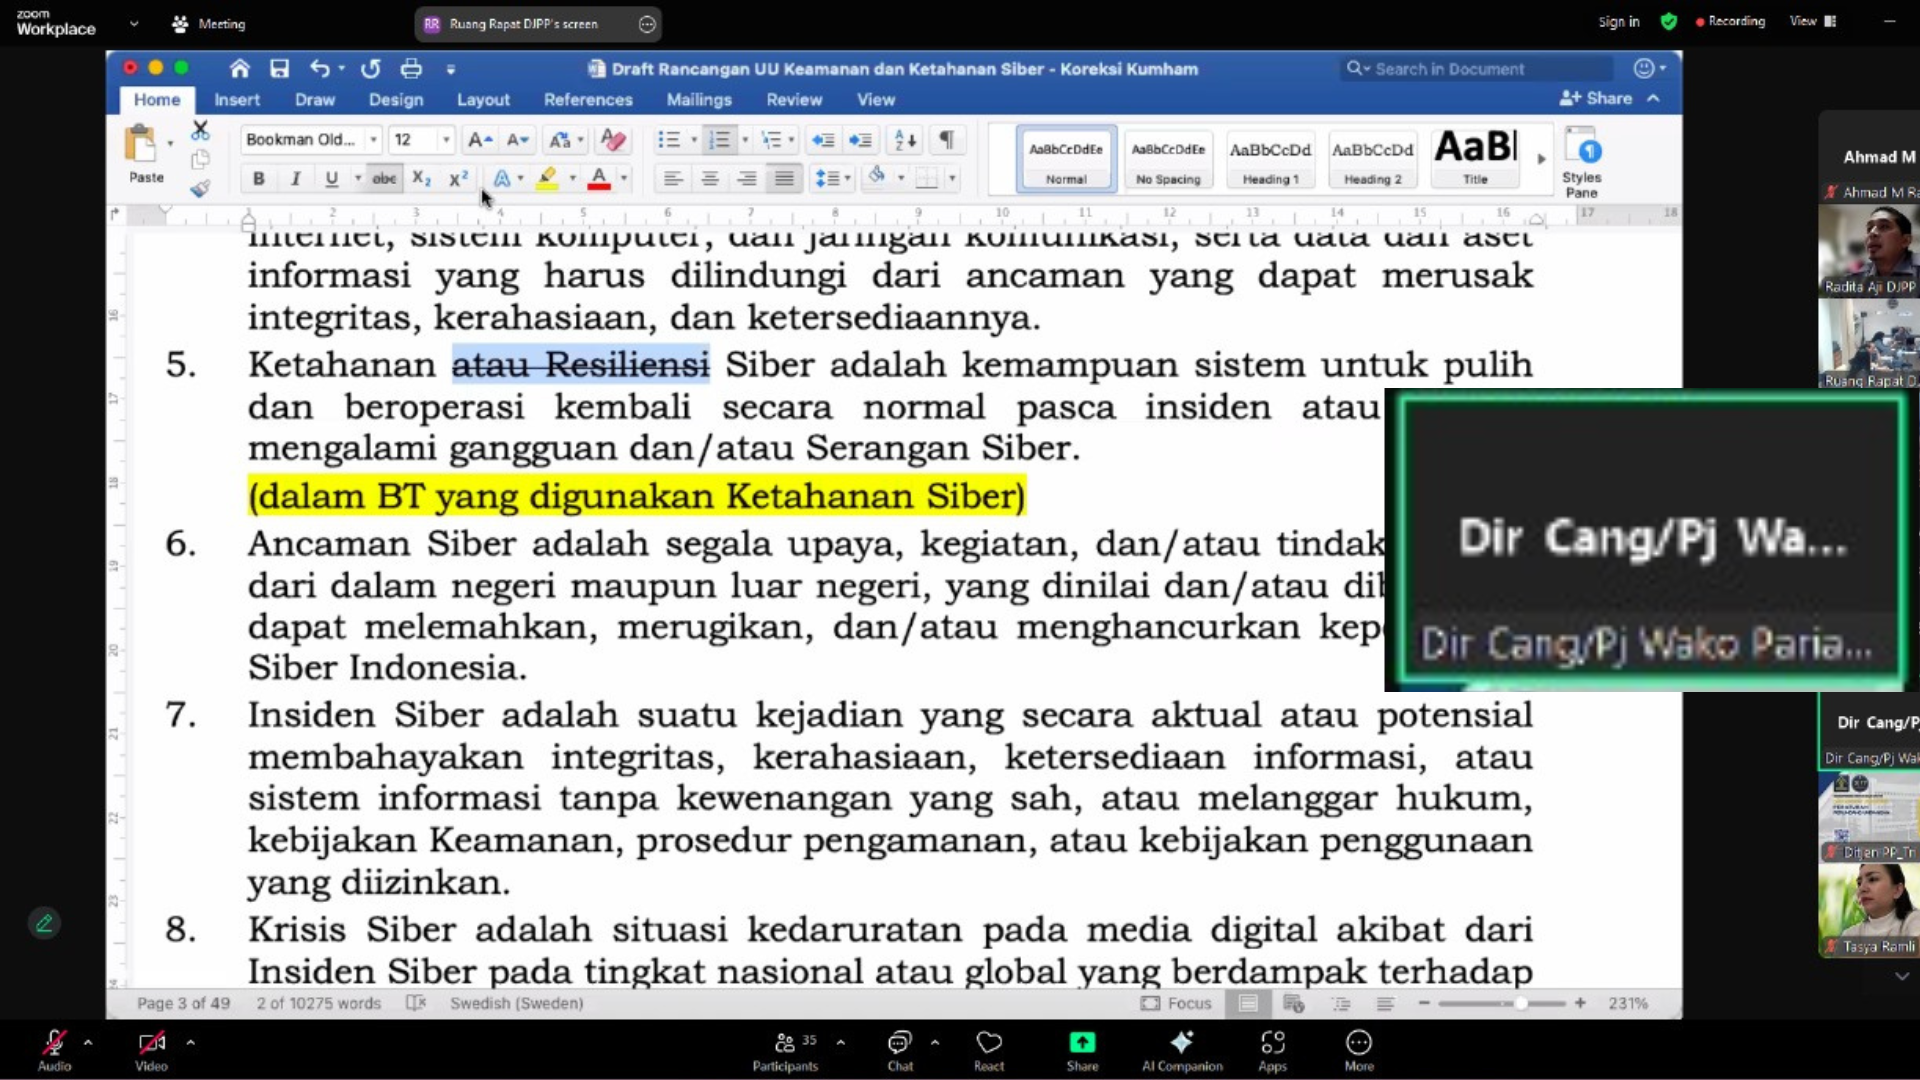This screenshot has height=1080, width=1920.
Task: Open the font size dropdown
Action: [x=446, y=140]
